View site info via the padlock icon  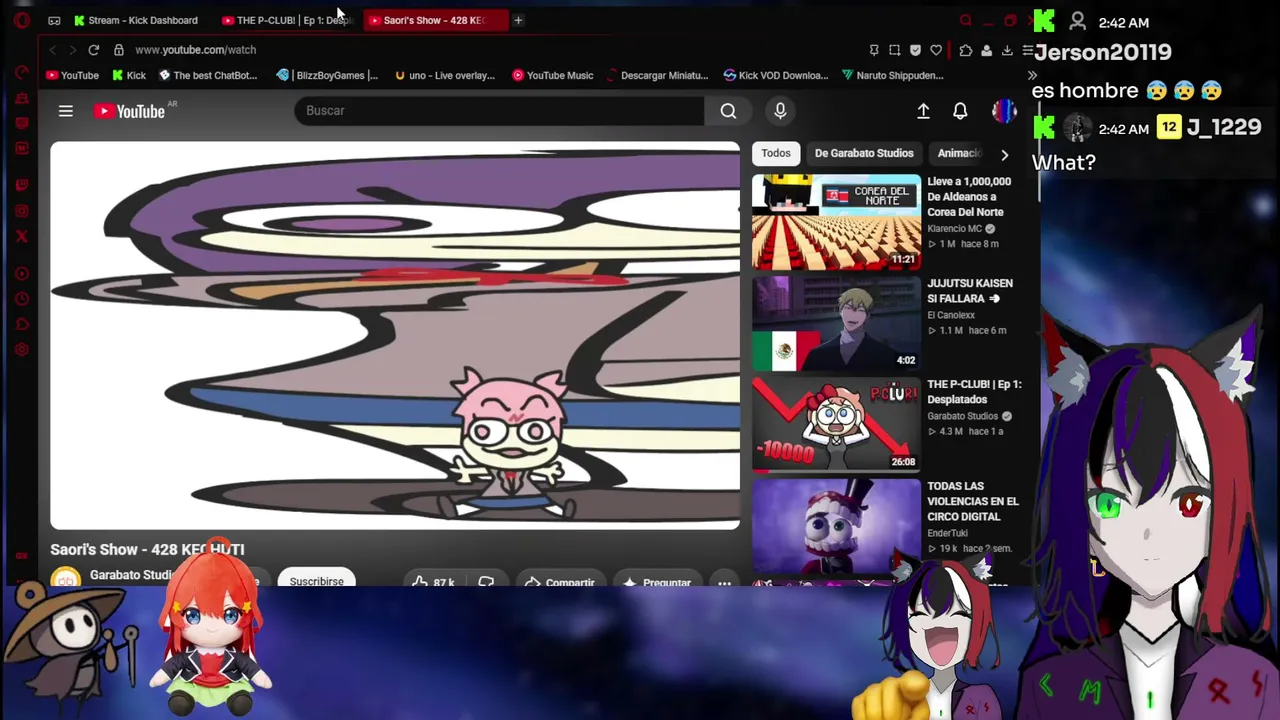pyautogui.click(x=118, y=49)
